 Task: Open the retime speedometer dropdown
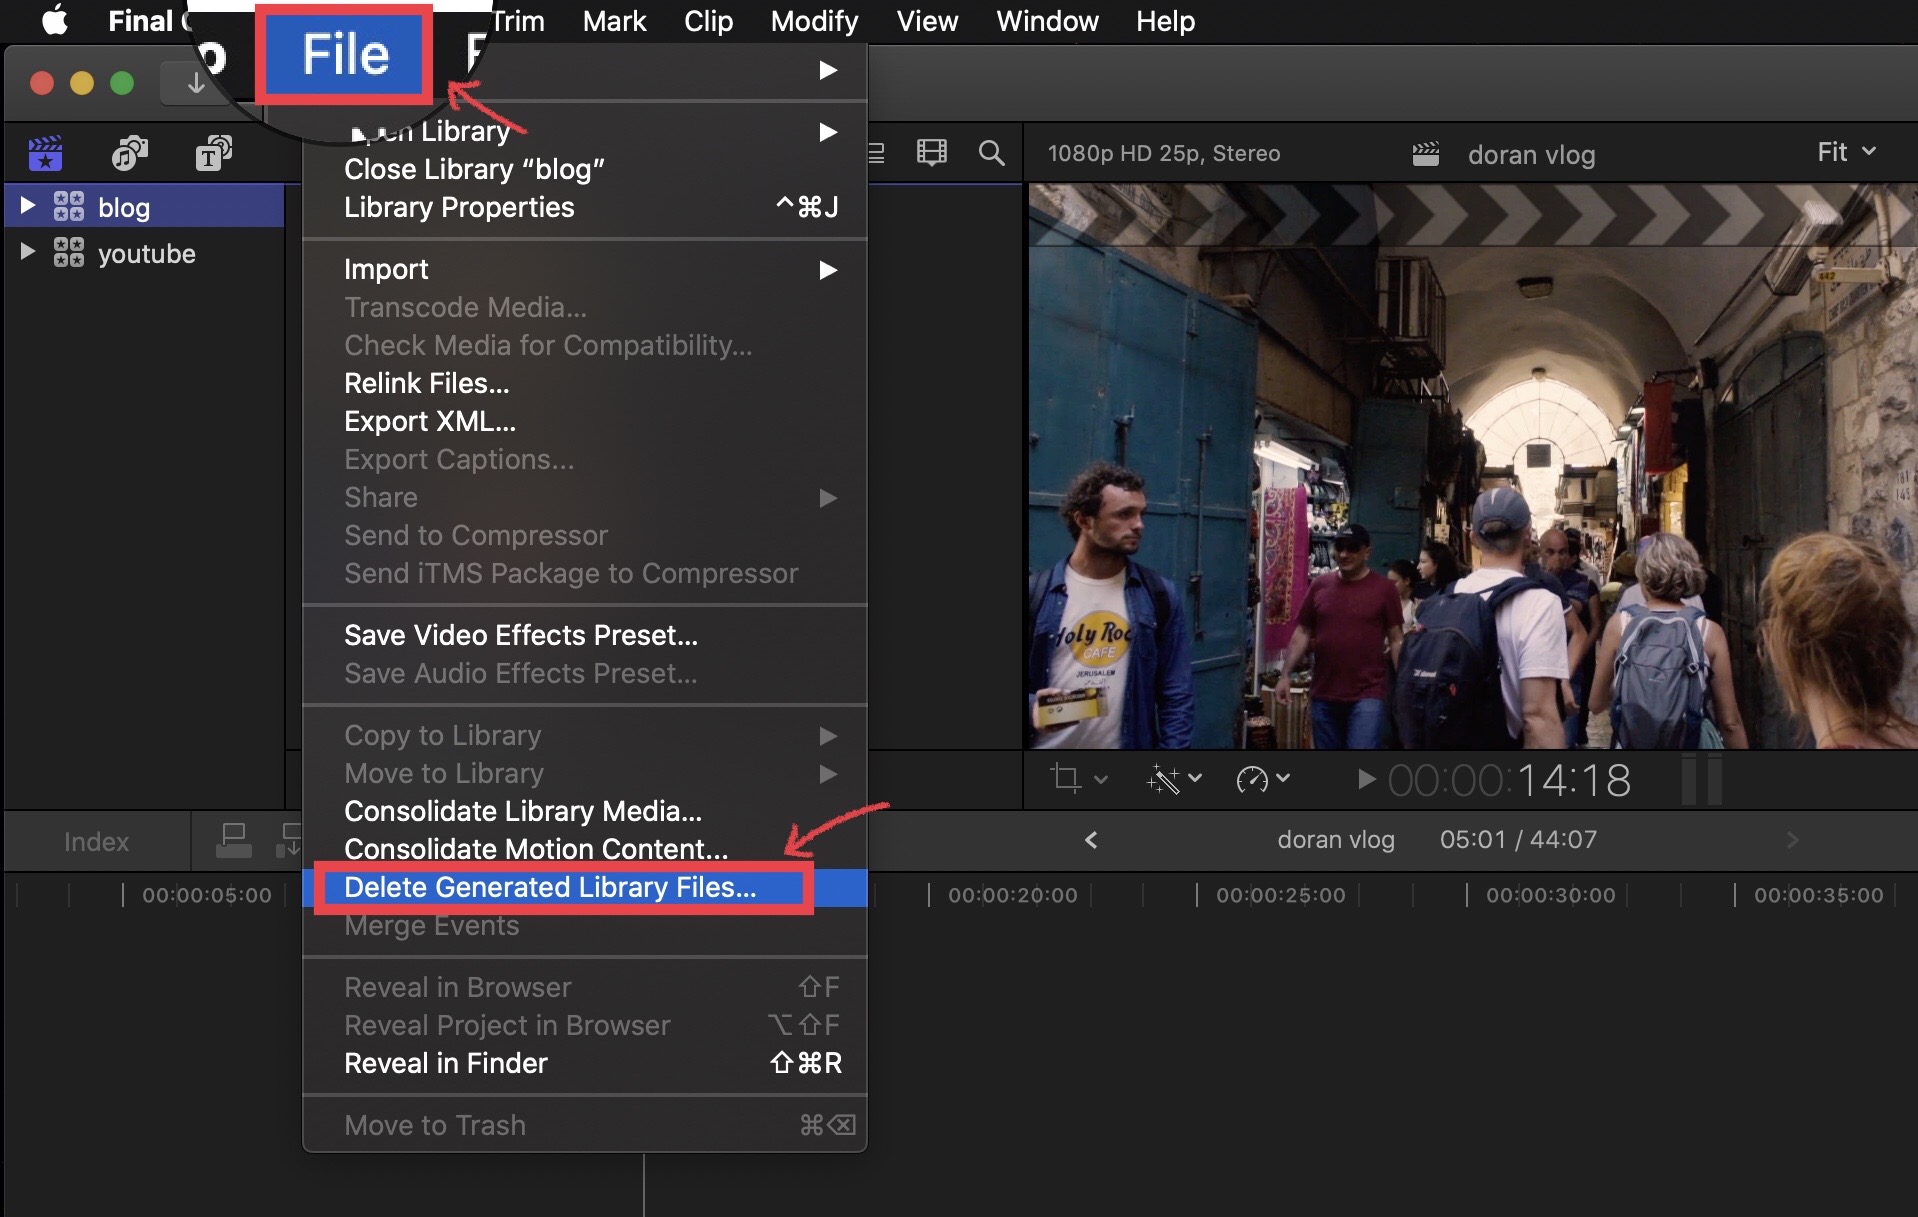[x=1263, y=778]
